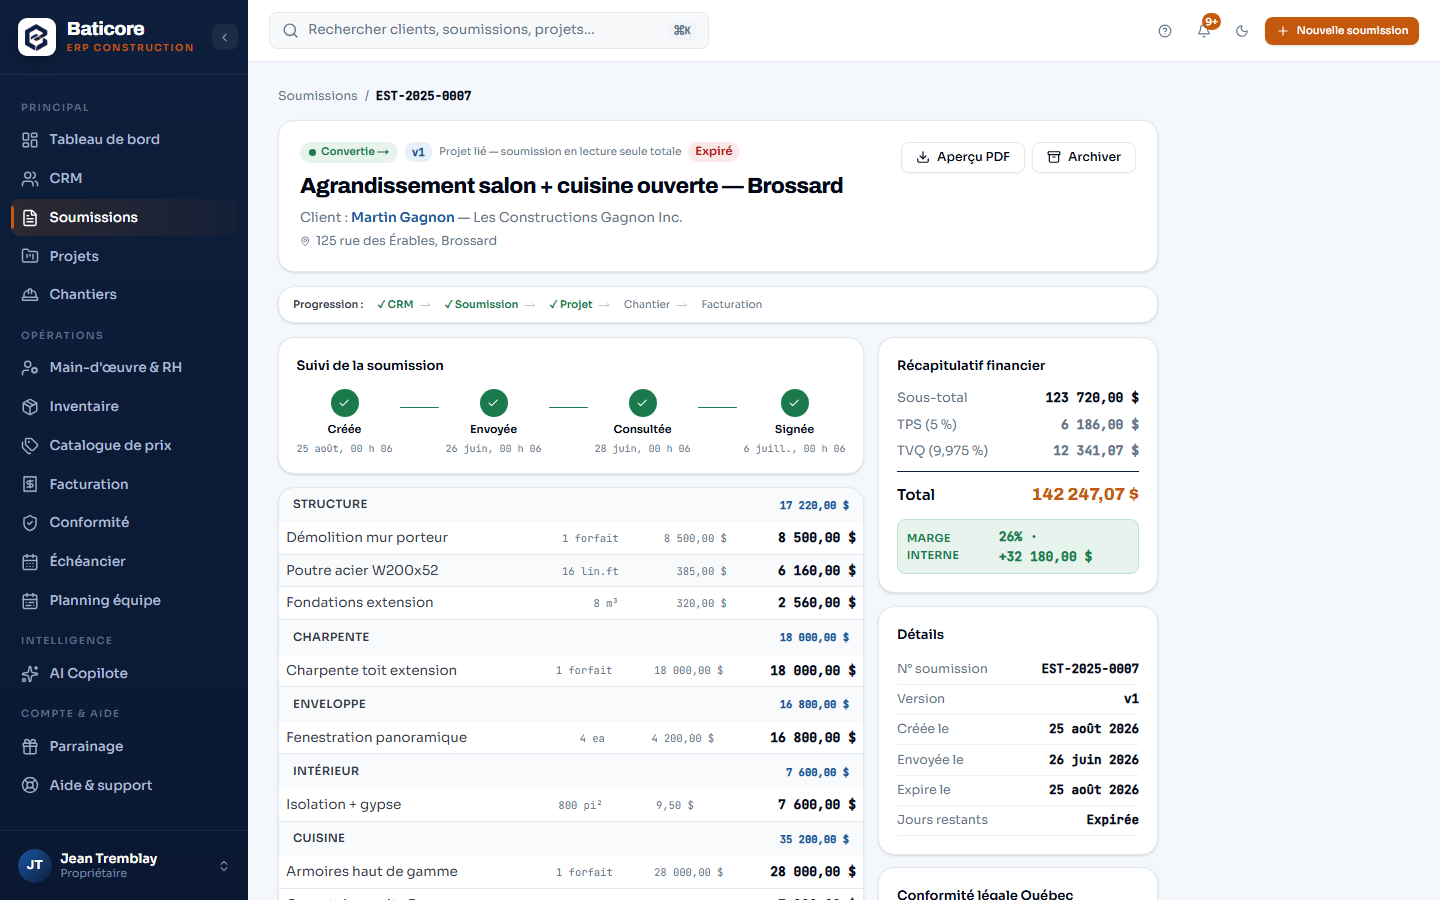Select the Facturation progression step
Viewport: 1440px width, 900px height.
coord(732,304)
